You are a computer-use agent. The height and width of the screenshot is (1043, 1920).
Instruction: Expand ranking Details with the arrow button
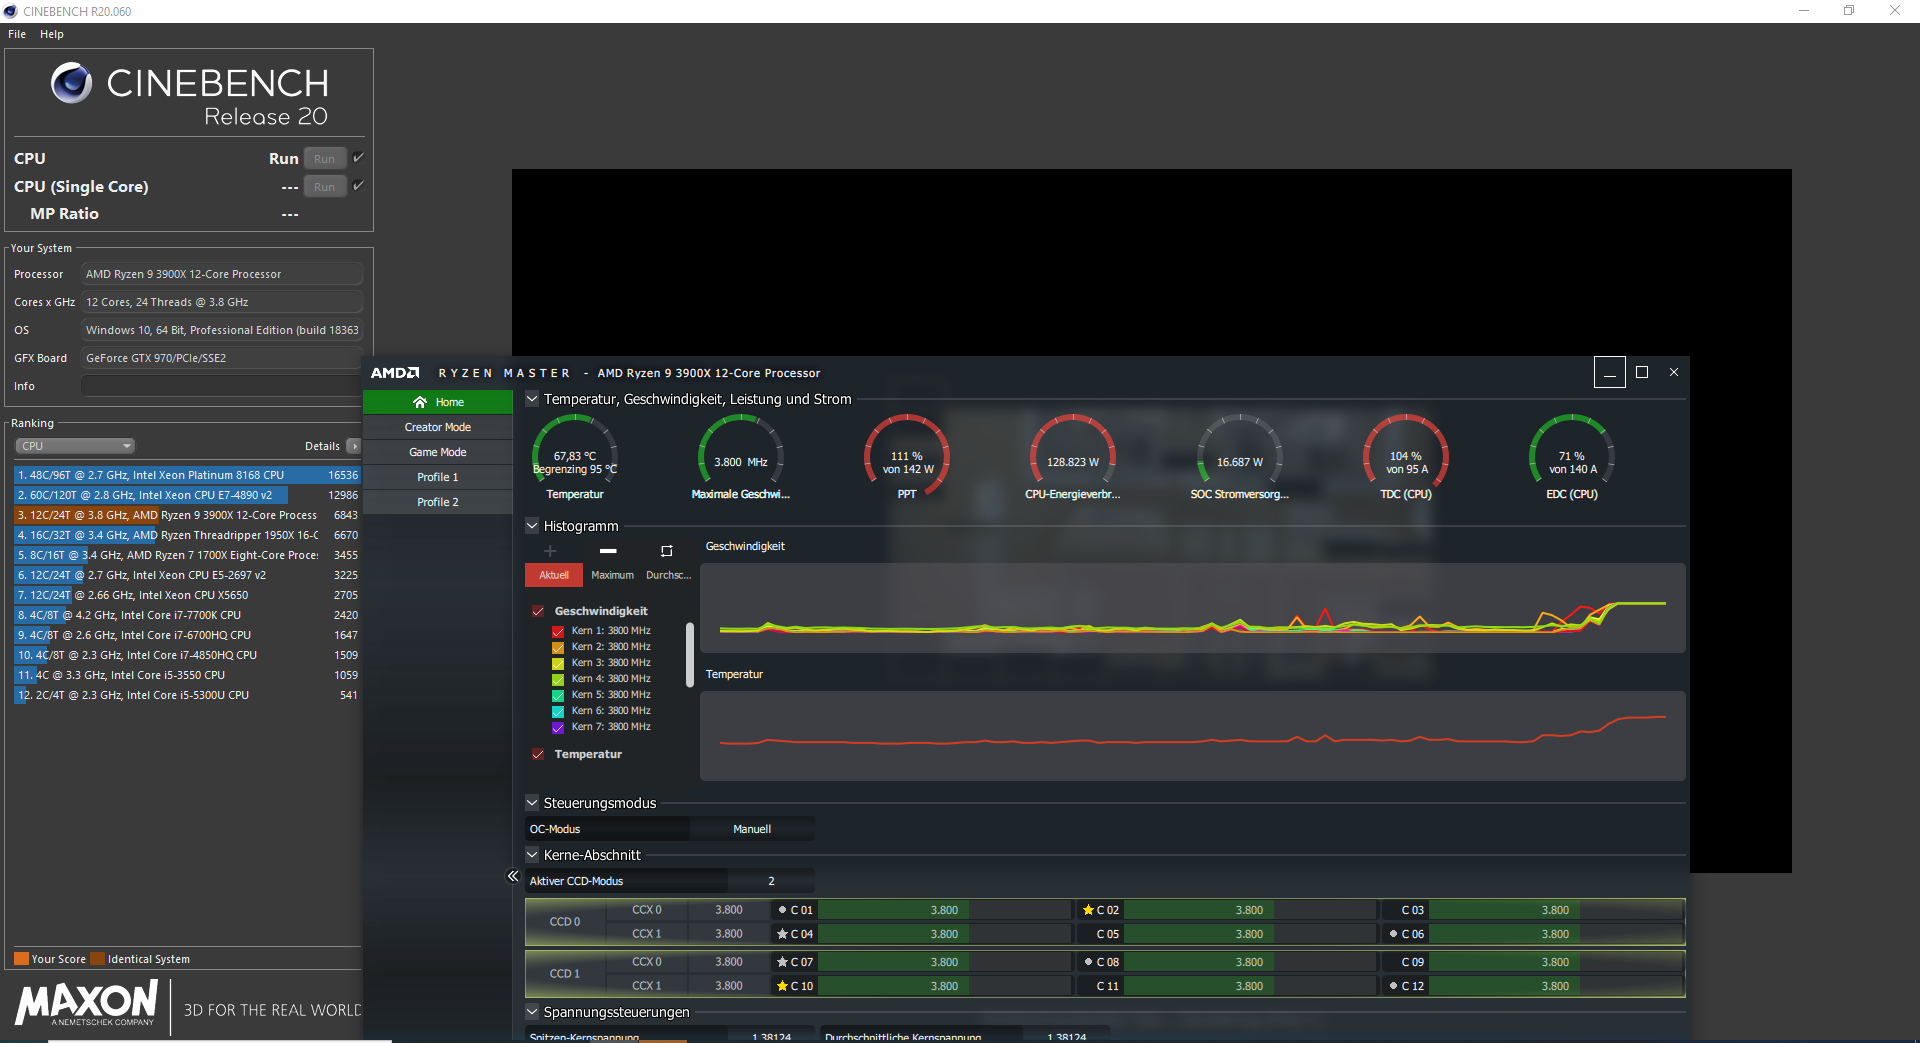tap(353, 446)
